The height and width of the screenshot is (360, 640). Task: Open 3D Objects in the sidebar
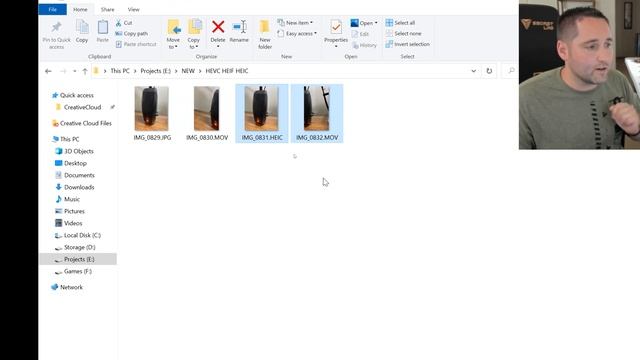click(x=79, y=151)
